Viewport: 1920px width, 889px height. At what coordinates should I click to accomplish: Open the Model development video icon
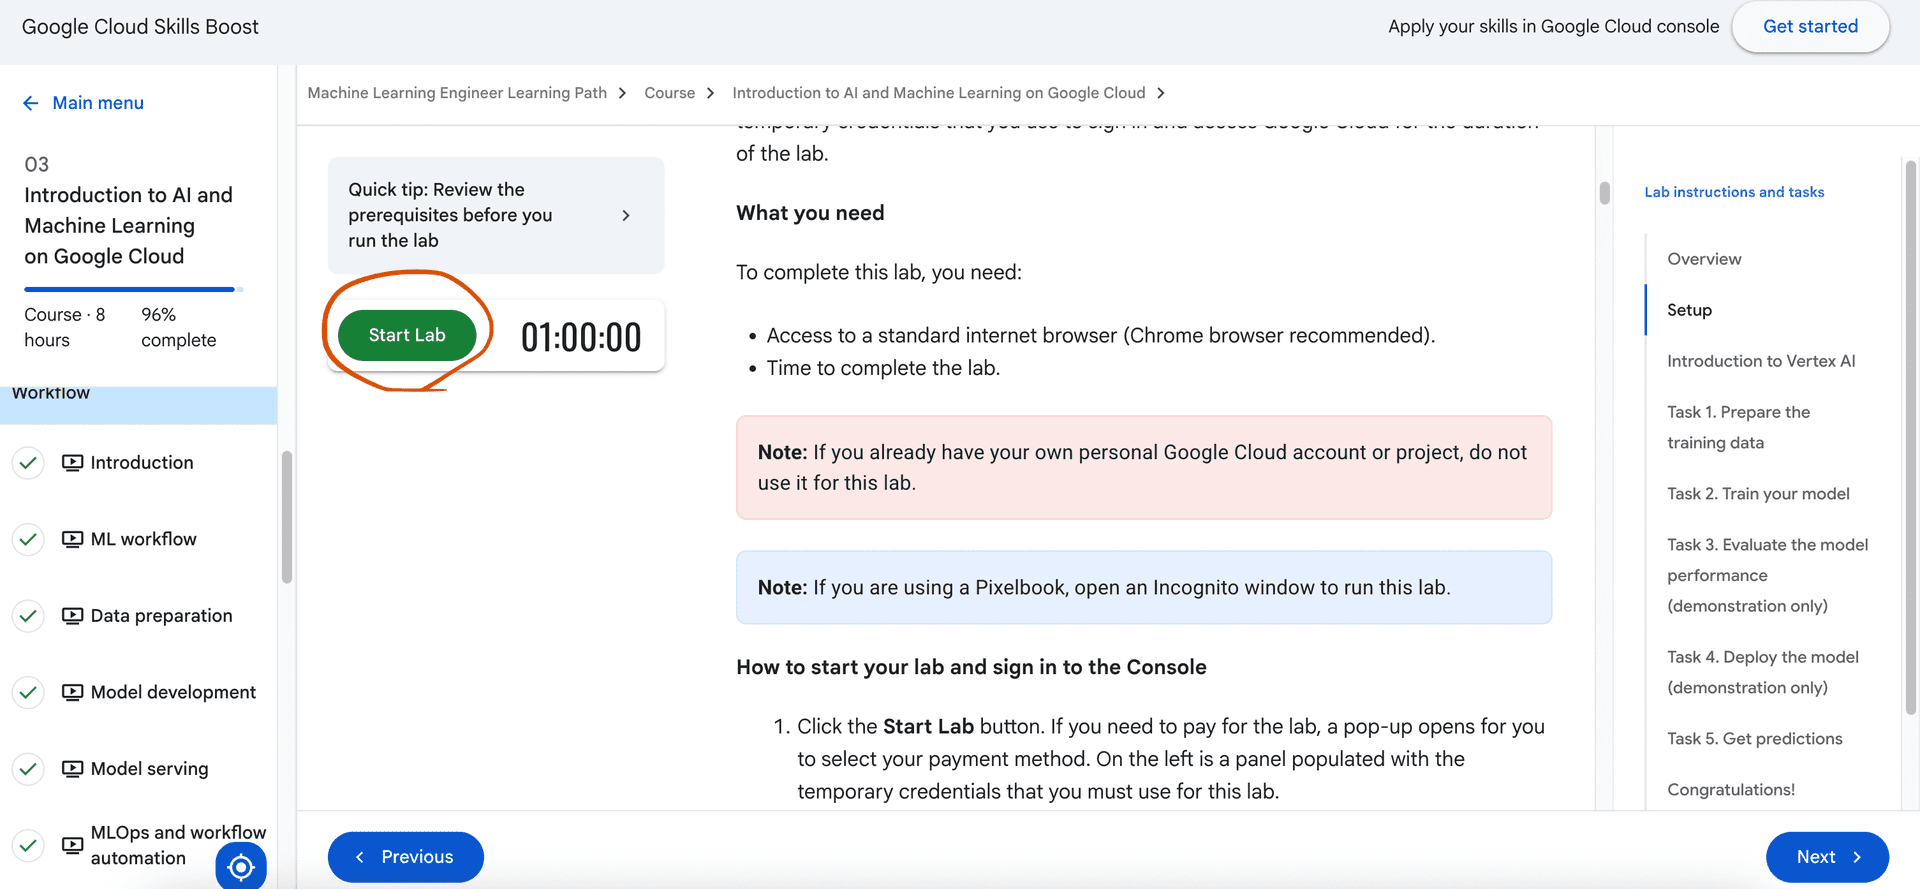click(x=72, y=692)
